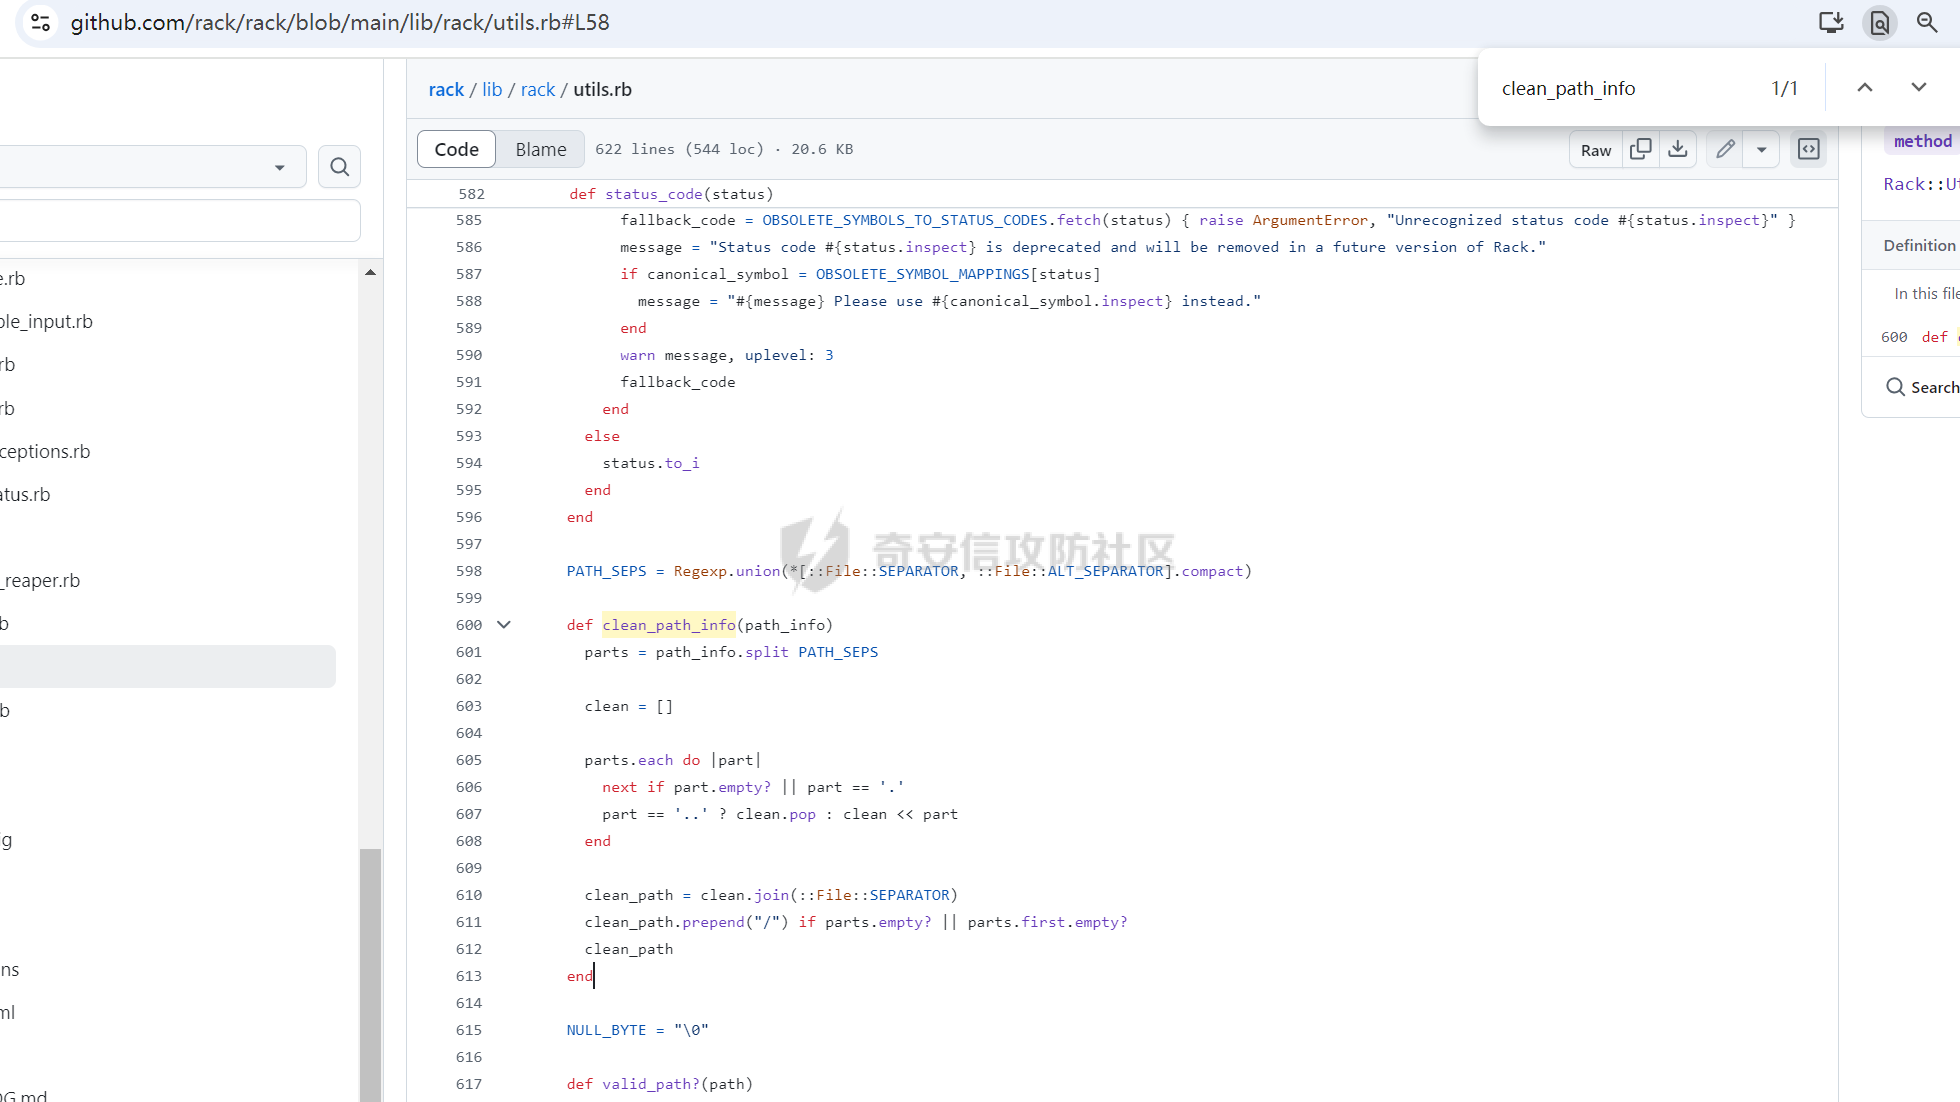Click the sticky status_code definition line 582

671,194
